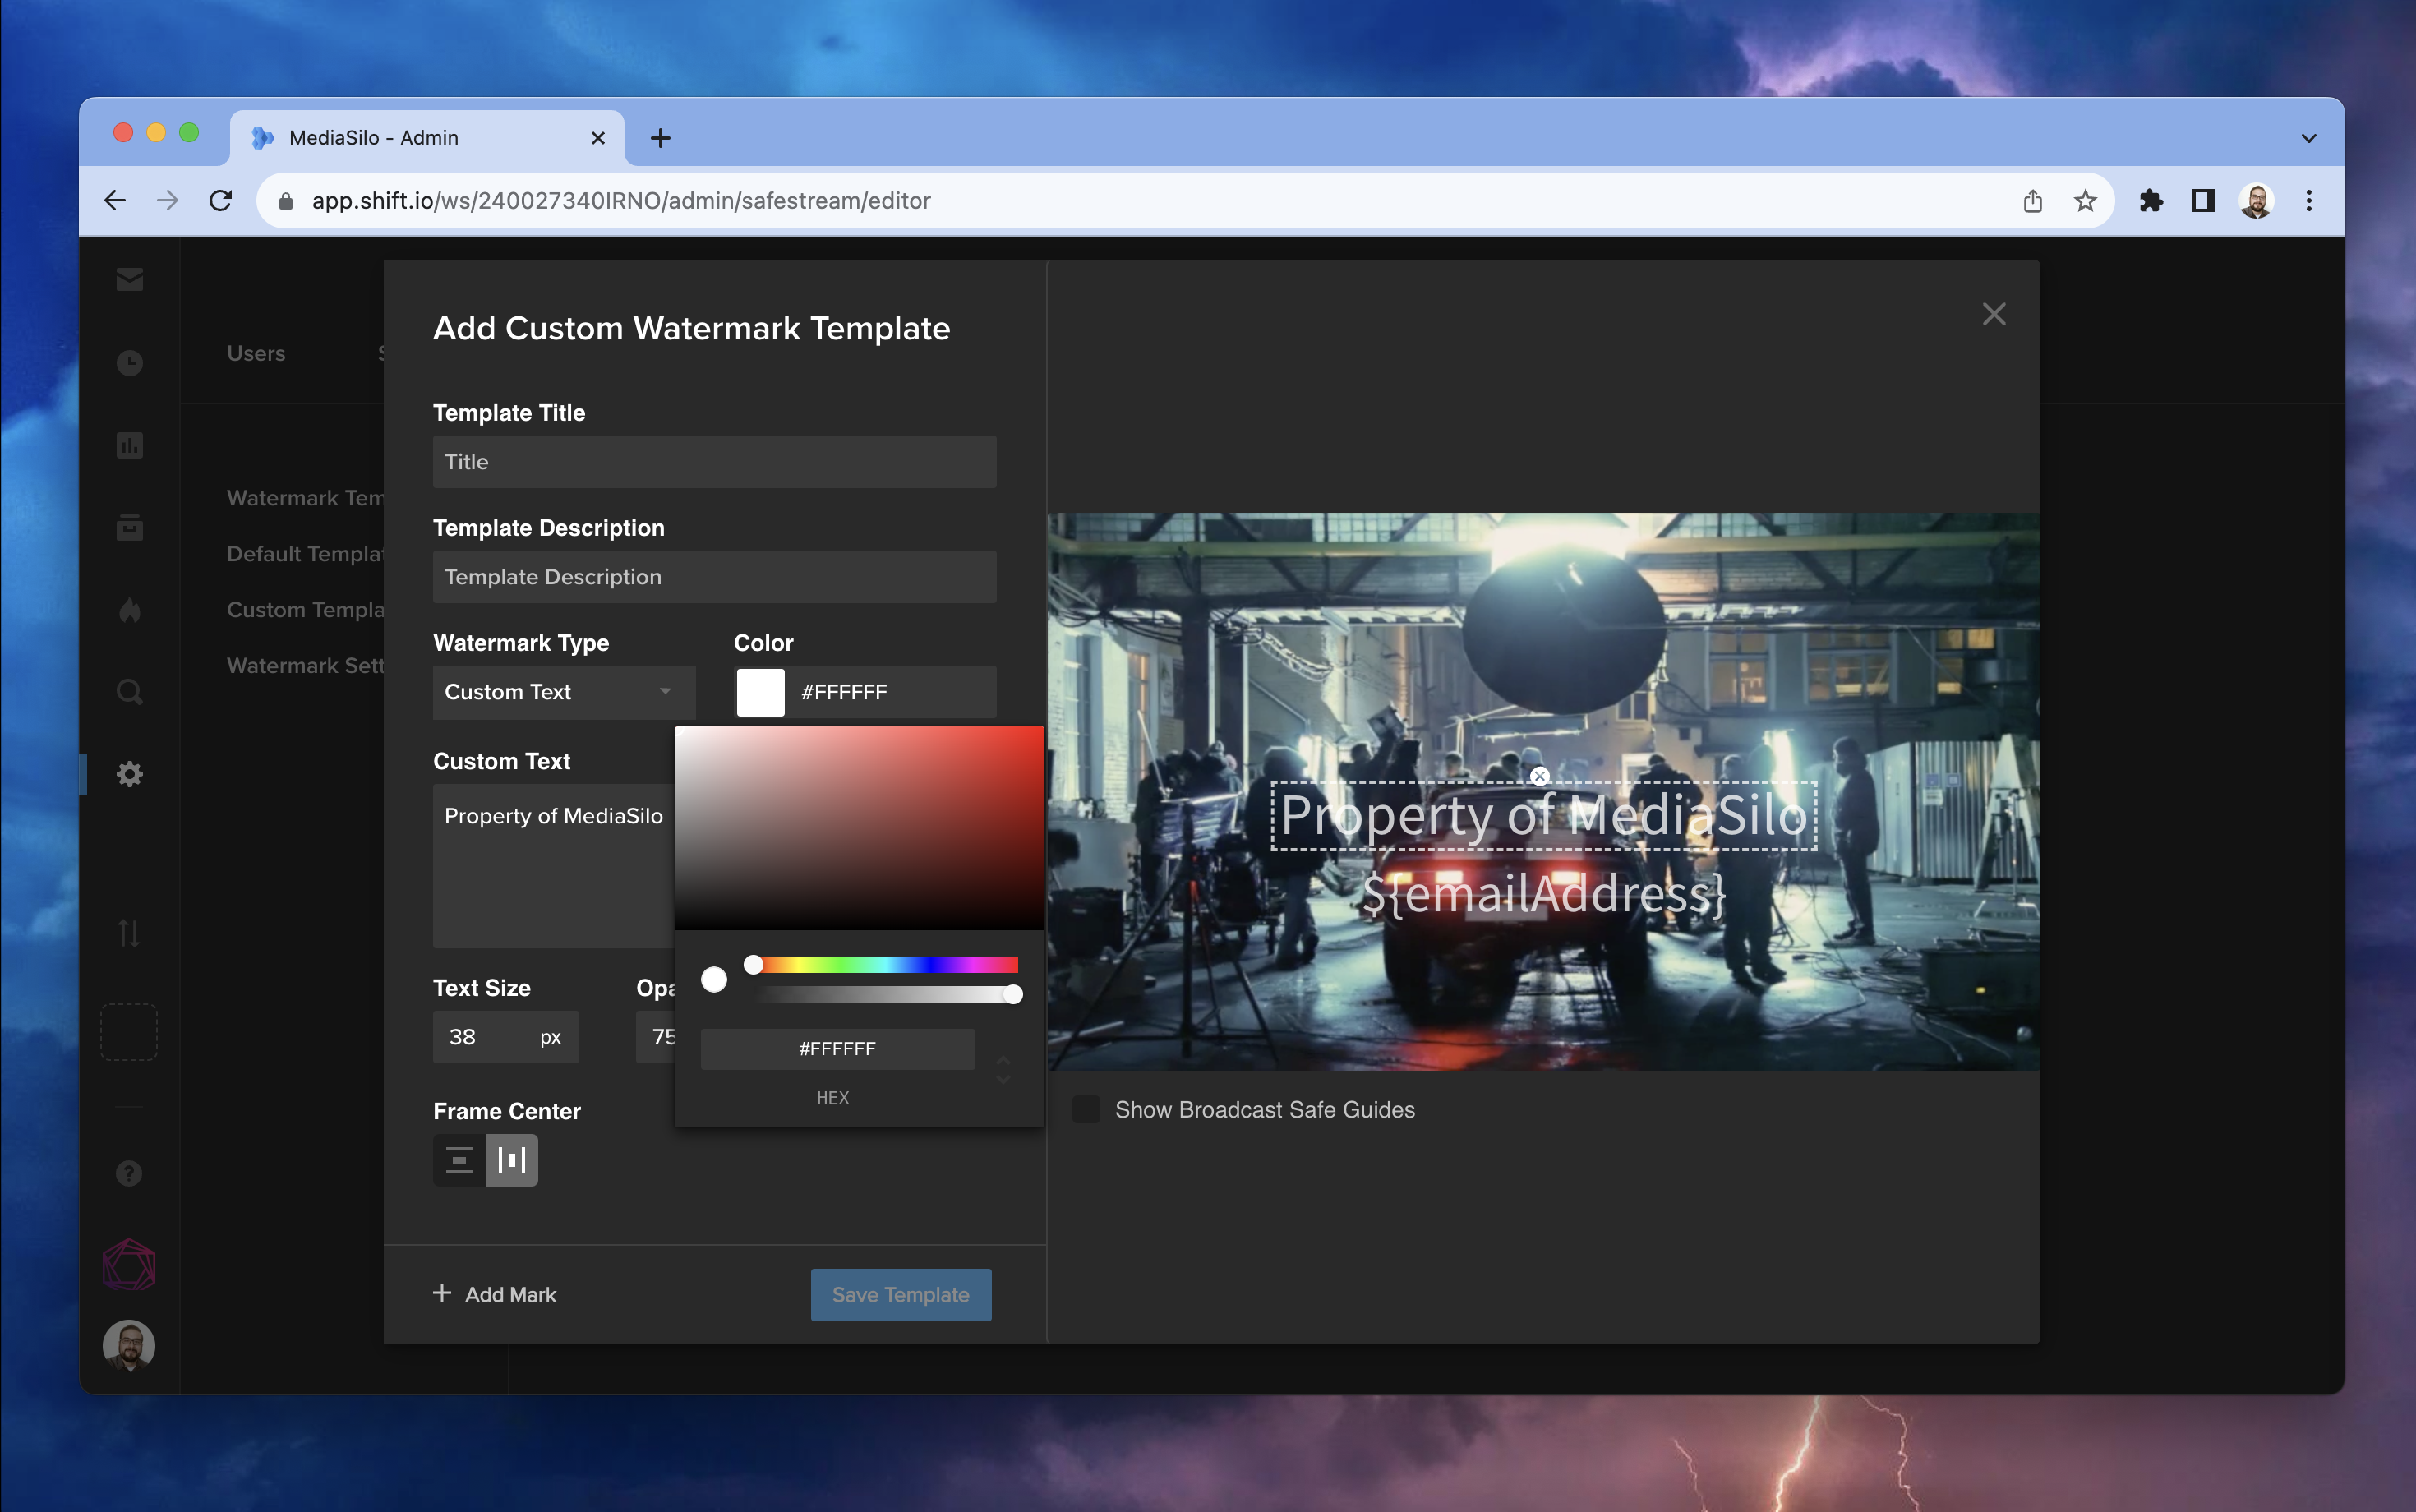Open the browser extensions puzzle icon
The image size is (2416, 1512).
tap(2151, 201)
